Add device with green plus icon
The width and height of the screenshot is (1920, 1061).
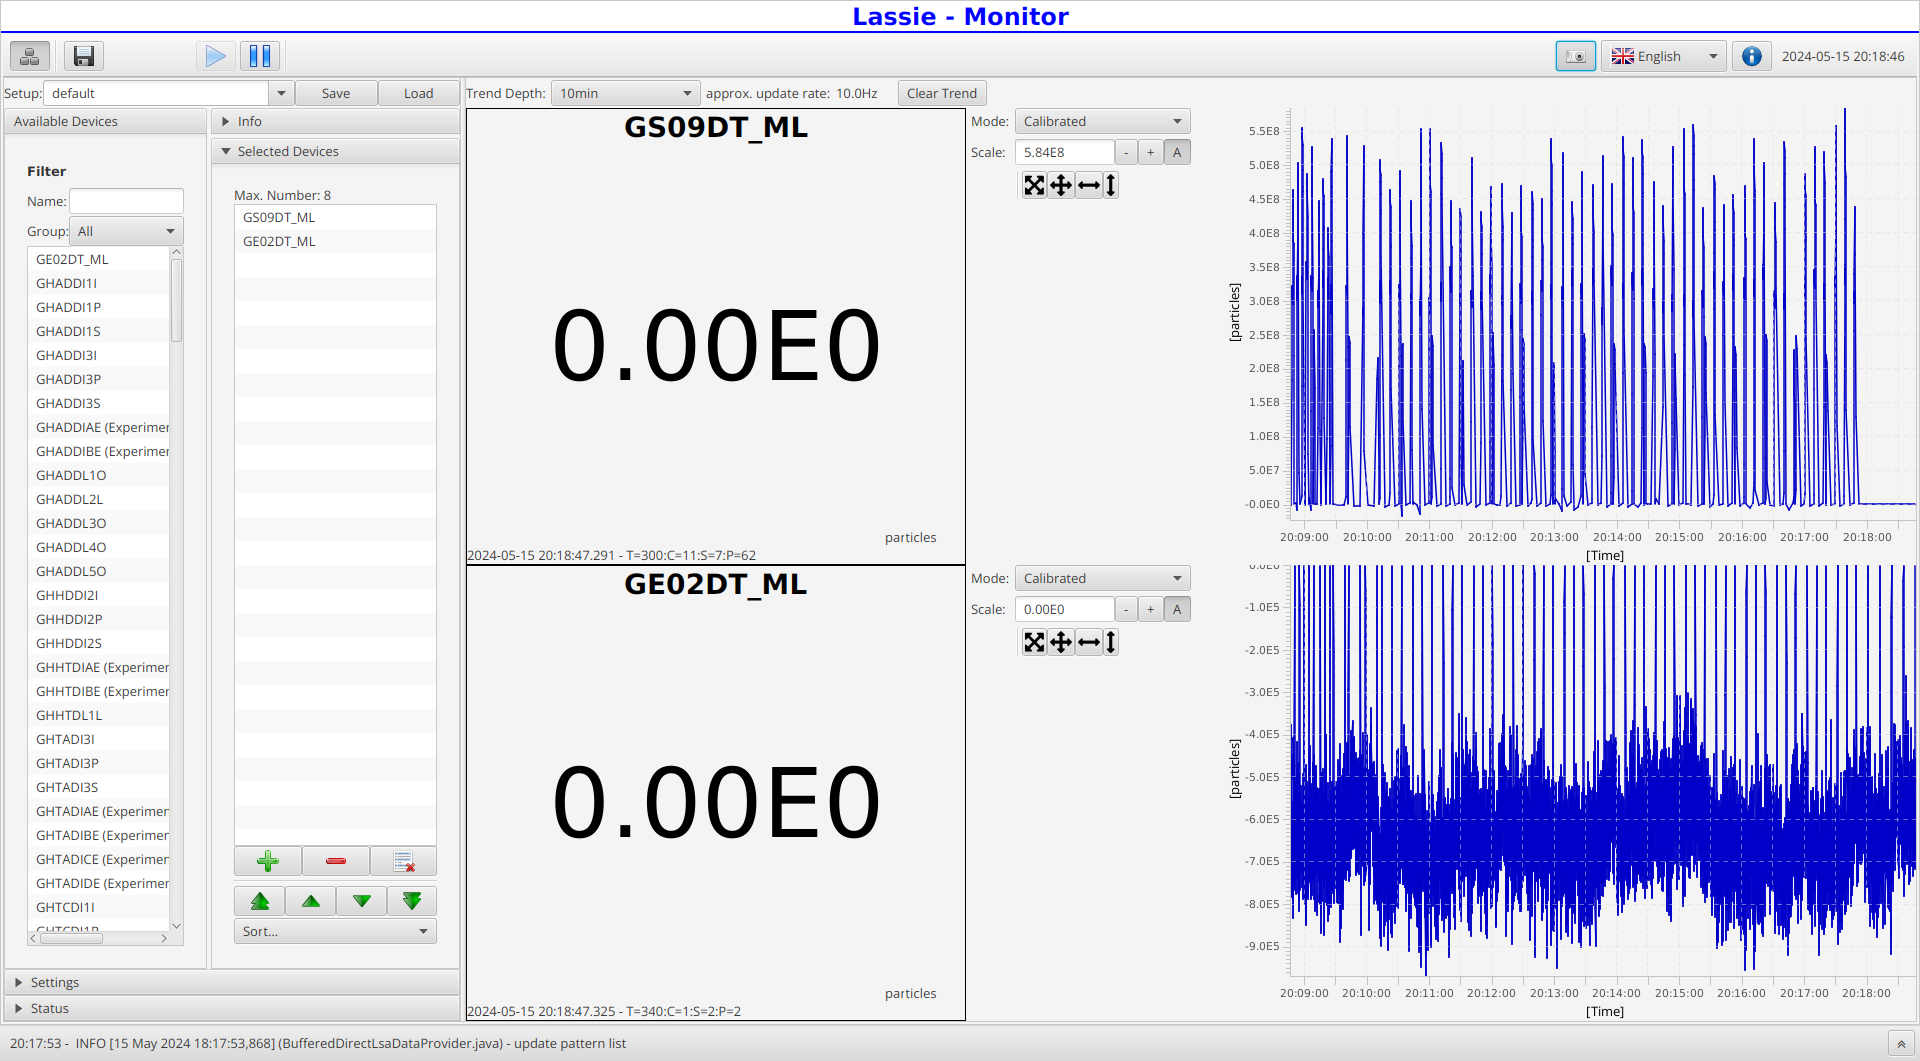[268, 861]
